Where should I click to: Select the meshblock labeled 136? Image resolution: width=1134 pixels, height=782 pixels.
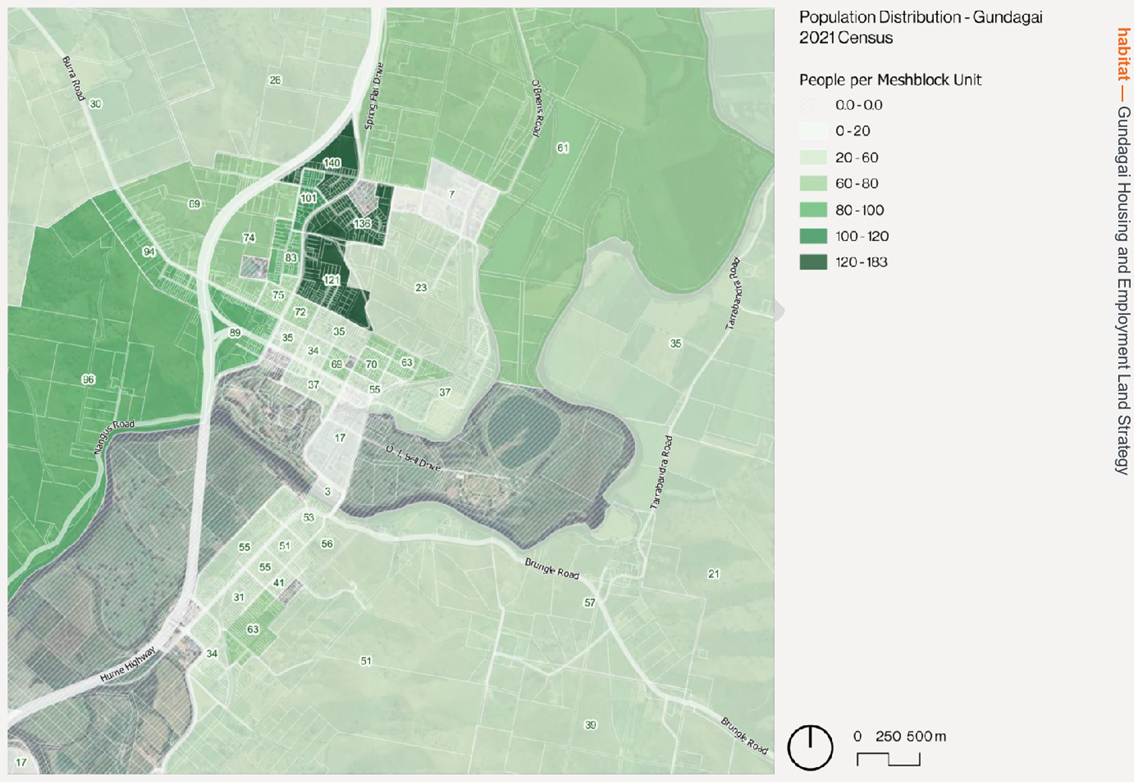coord(362,224)
